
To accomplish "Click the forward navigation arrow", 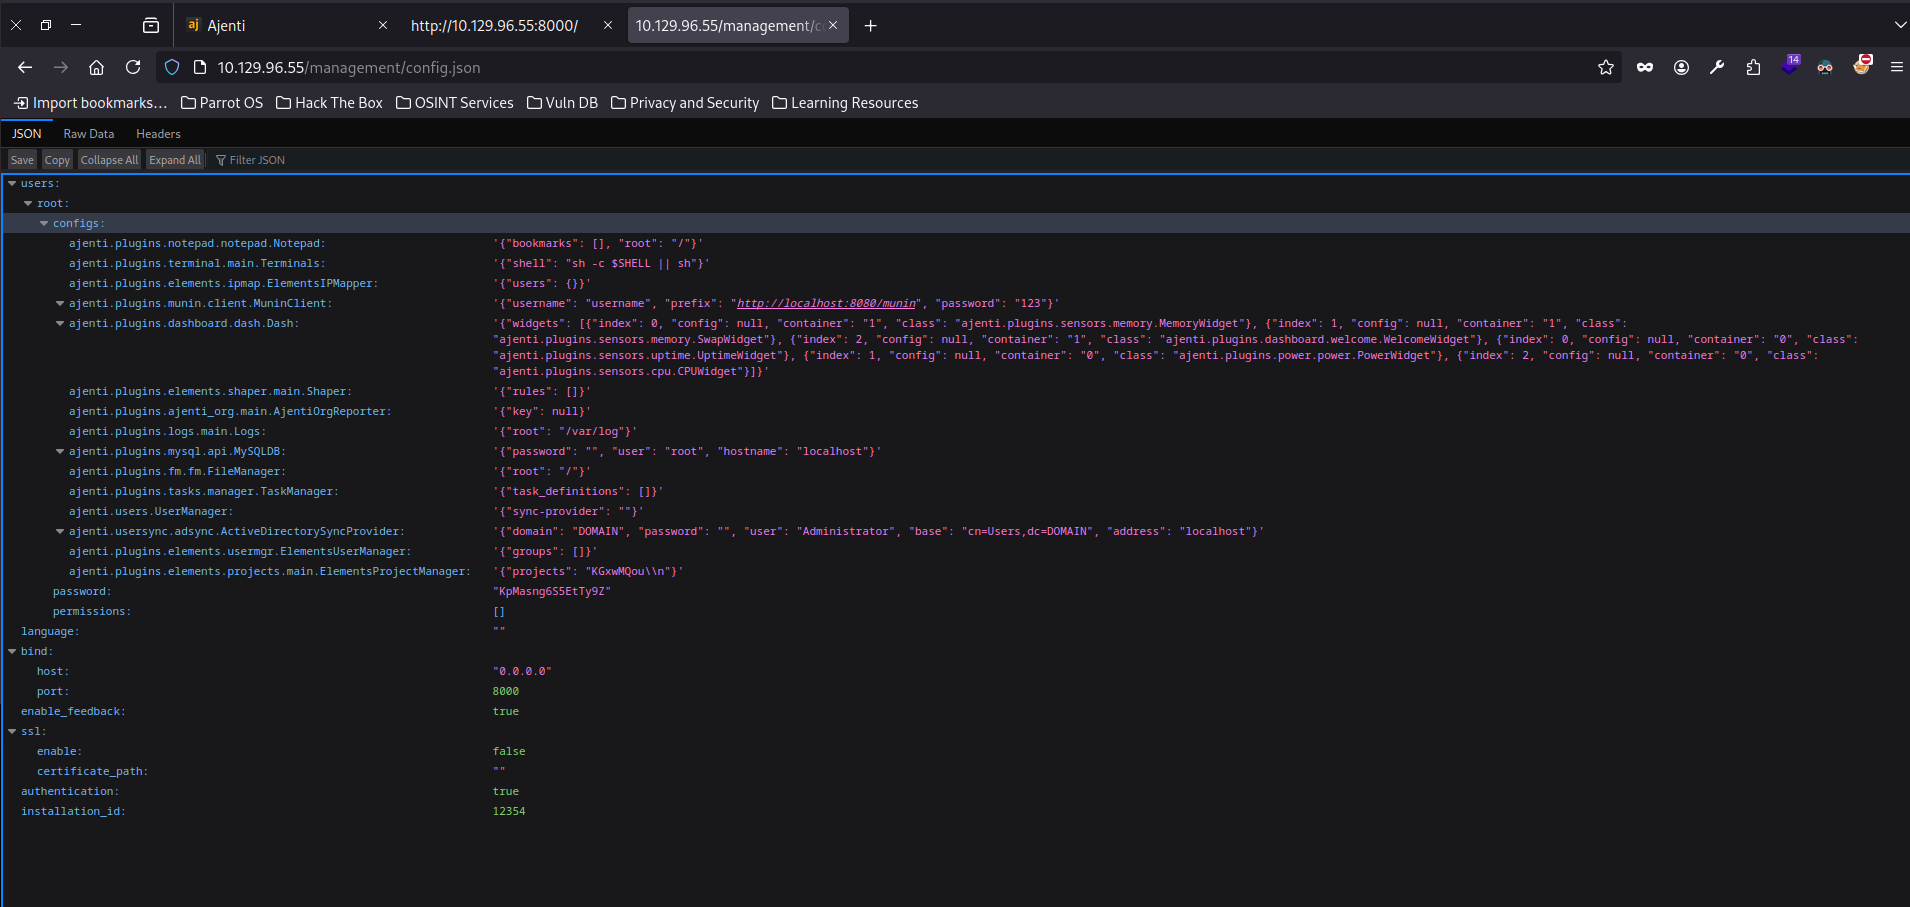I will pyautogui.click(x=61, y=67).
